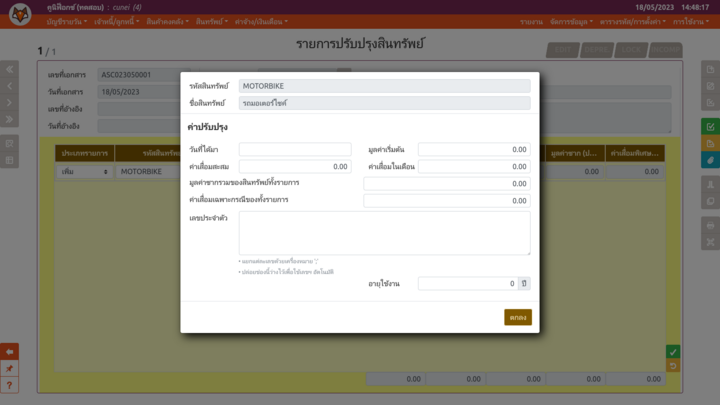This screenshot has width=720, height=405.
Task: Click the stamp icon in right sidebar
Action: [710, 184]
